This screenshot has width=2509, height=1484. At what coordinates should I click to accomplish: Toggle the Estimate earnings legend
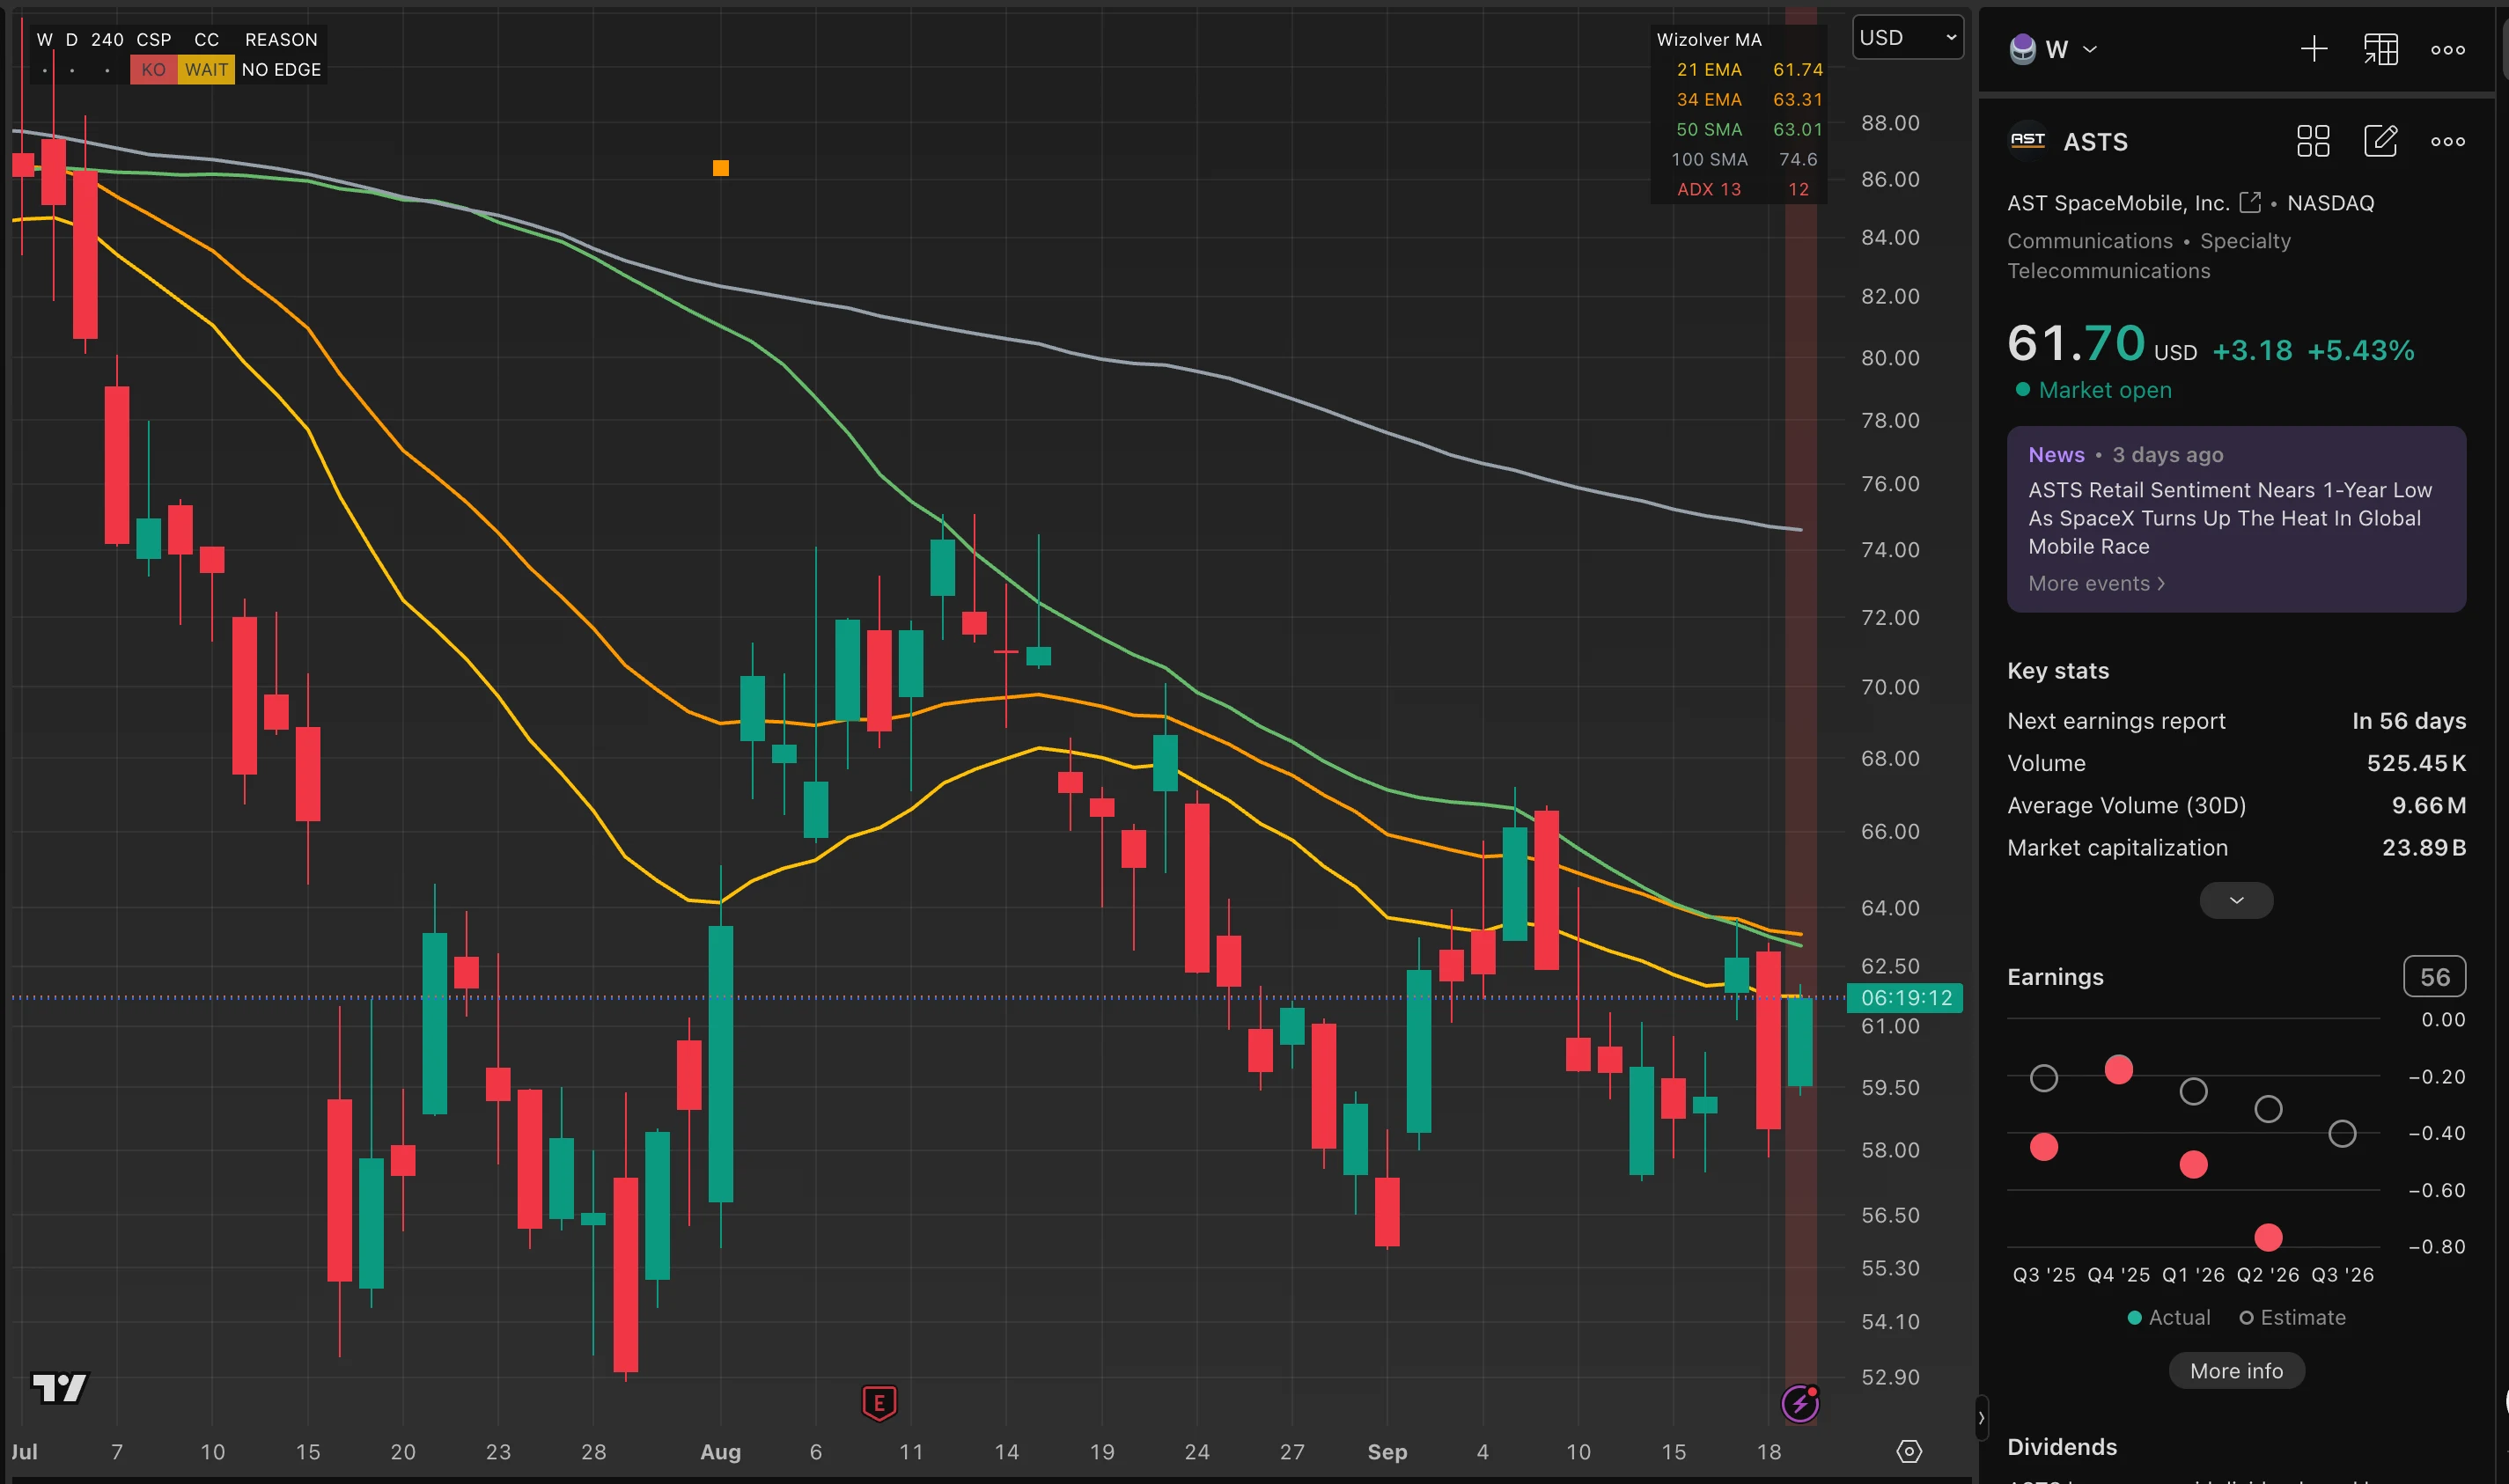[2292, 1317]
